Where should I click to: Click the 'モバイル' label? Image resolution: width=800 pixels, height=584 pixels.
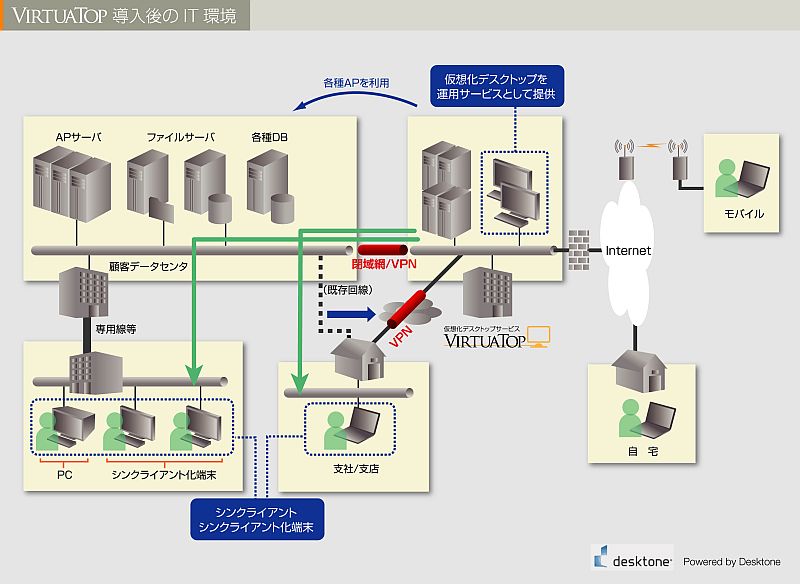pyautogui.click(x=744, y=214)
